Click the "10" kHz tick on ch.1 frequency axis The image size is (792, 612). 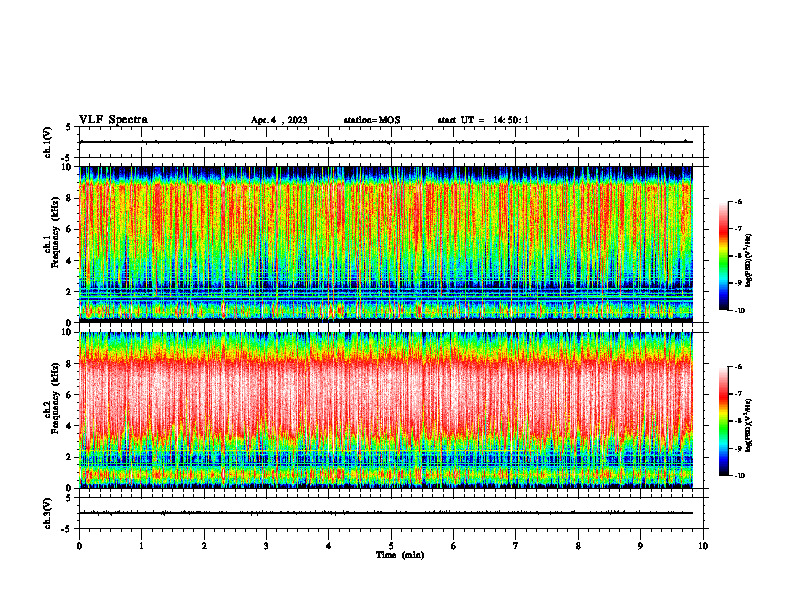(x=68, y=167)
